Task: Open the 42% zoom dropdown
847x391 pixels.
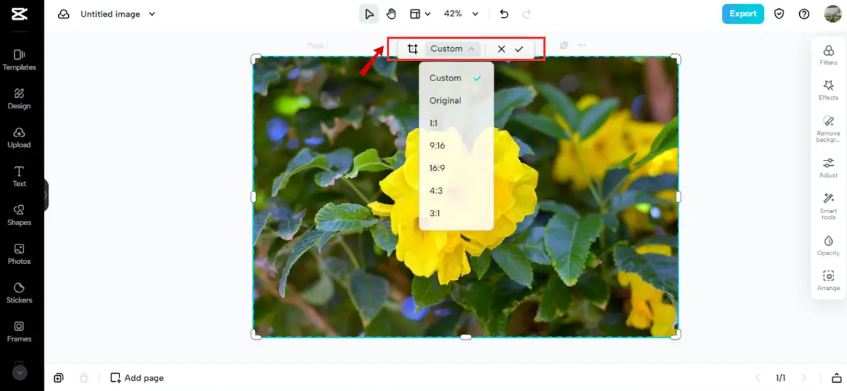Action: click(x=461, y=14)
